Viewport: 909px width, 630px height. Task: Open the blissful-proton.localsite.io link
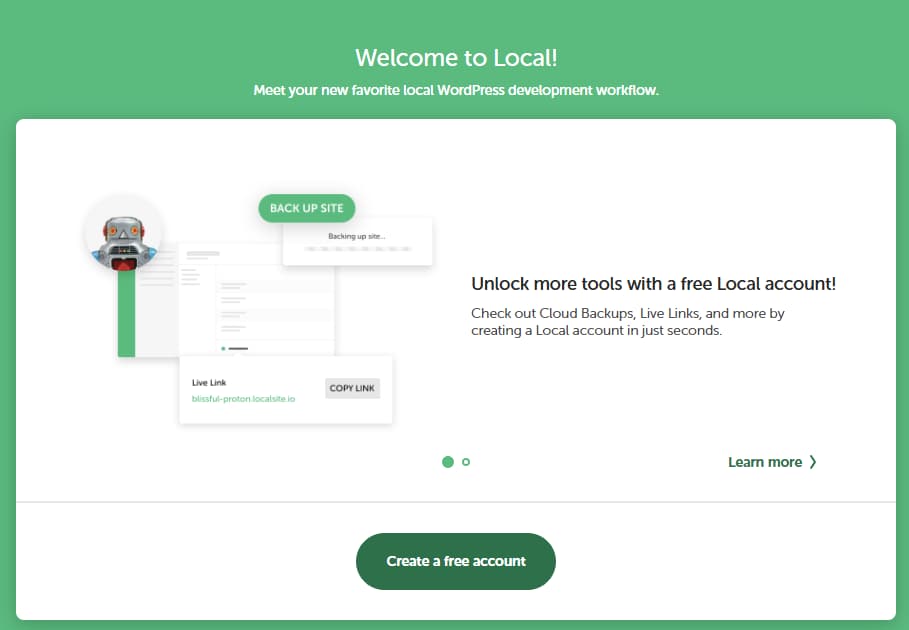(243, 399)
